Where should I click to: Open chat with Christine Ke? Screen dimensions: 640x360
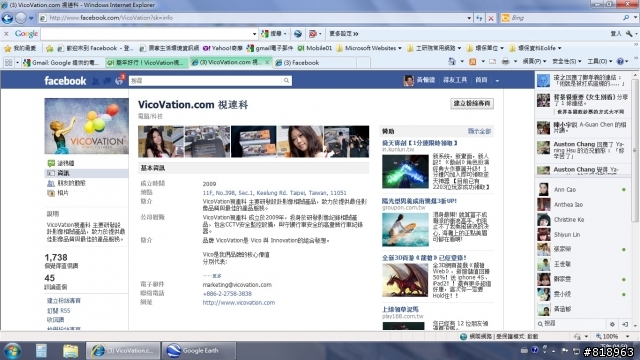click(x=582, y=220)
